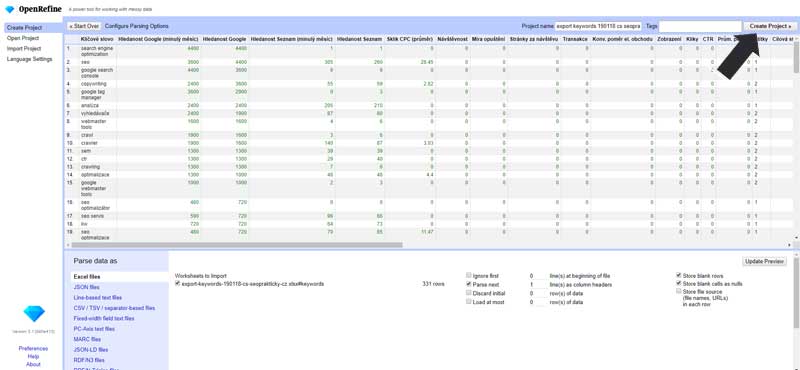Toggle the Parse next lines as headers checkbox
This screenshot has height=370, width=800.
coord(468,284)
